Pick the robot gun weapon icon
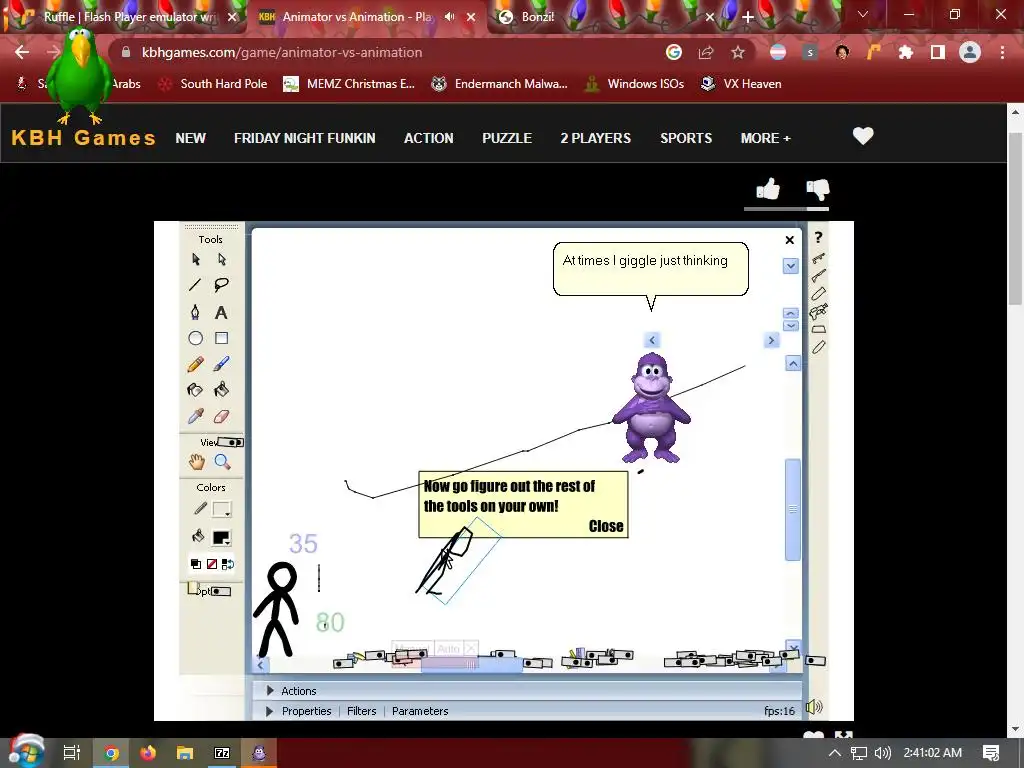The height and width of the screenshot is (768, 1024). tap(818, 311)
